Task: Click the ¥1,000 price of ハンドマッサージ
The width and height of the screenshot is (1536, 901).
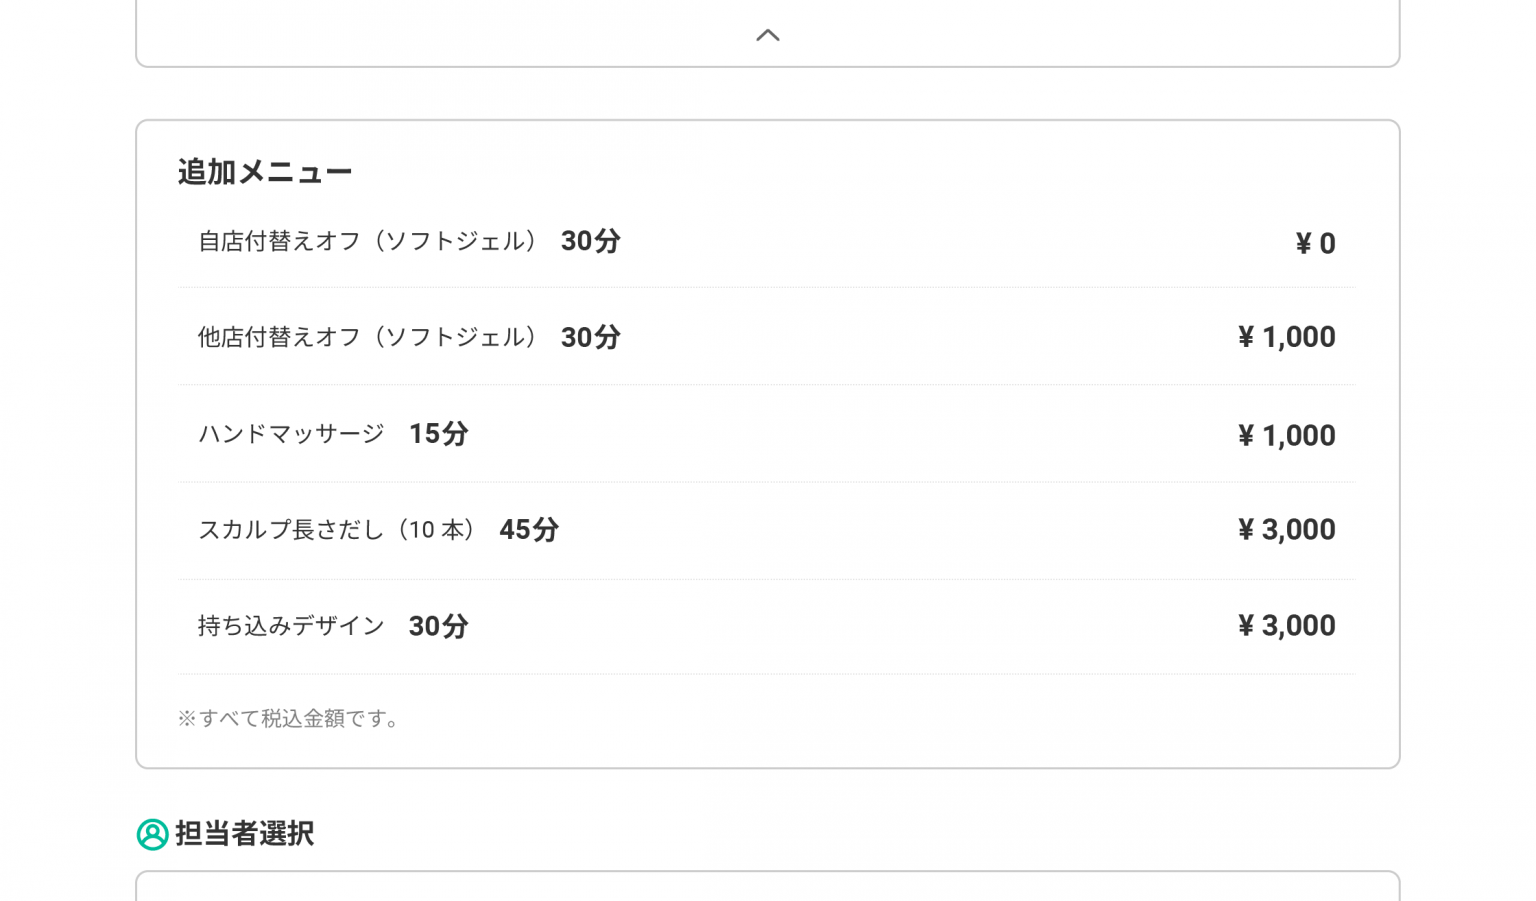Action: [1286, 435]
